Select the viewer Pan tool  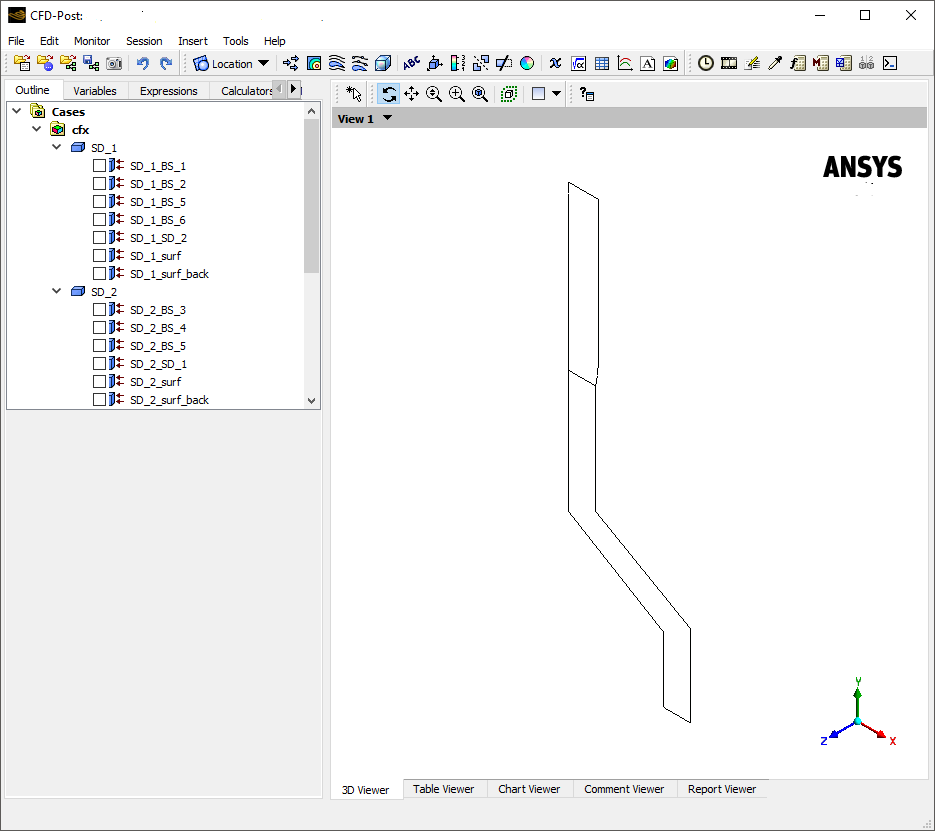(x=411, y=94)
